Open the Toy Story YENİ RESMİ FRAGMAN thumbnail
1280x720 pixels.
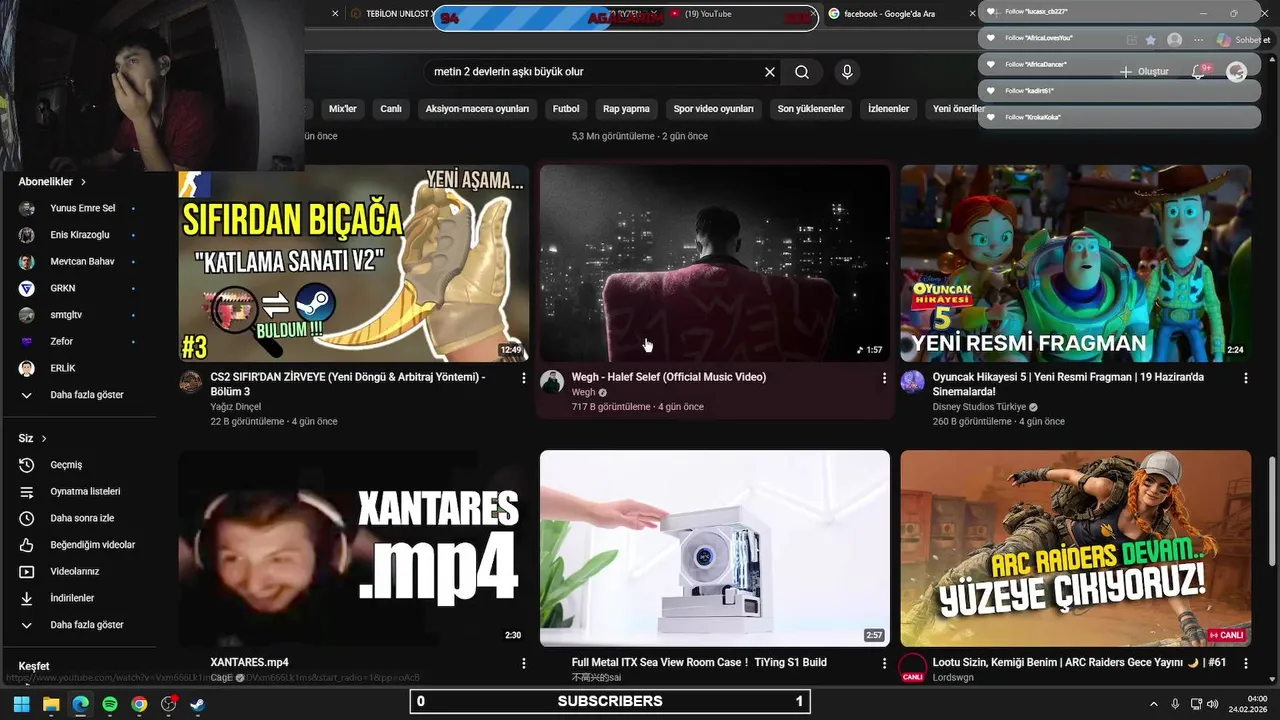[1076, 263]
